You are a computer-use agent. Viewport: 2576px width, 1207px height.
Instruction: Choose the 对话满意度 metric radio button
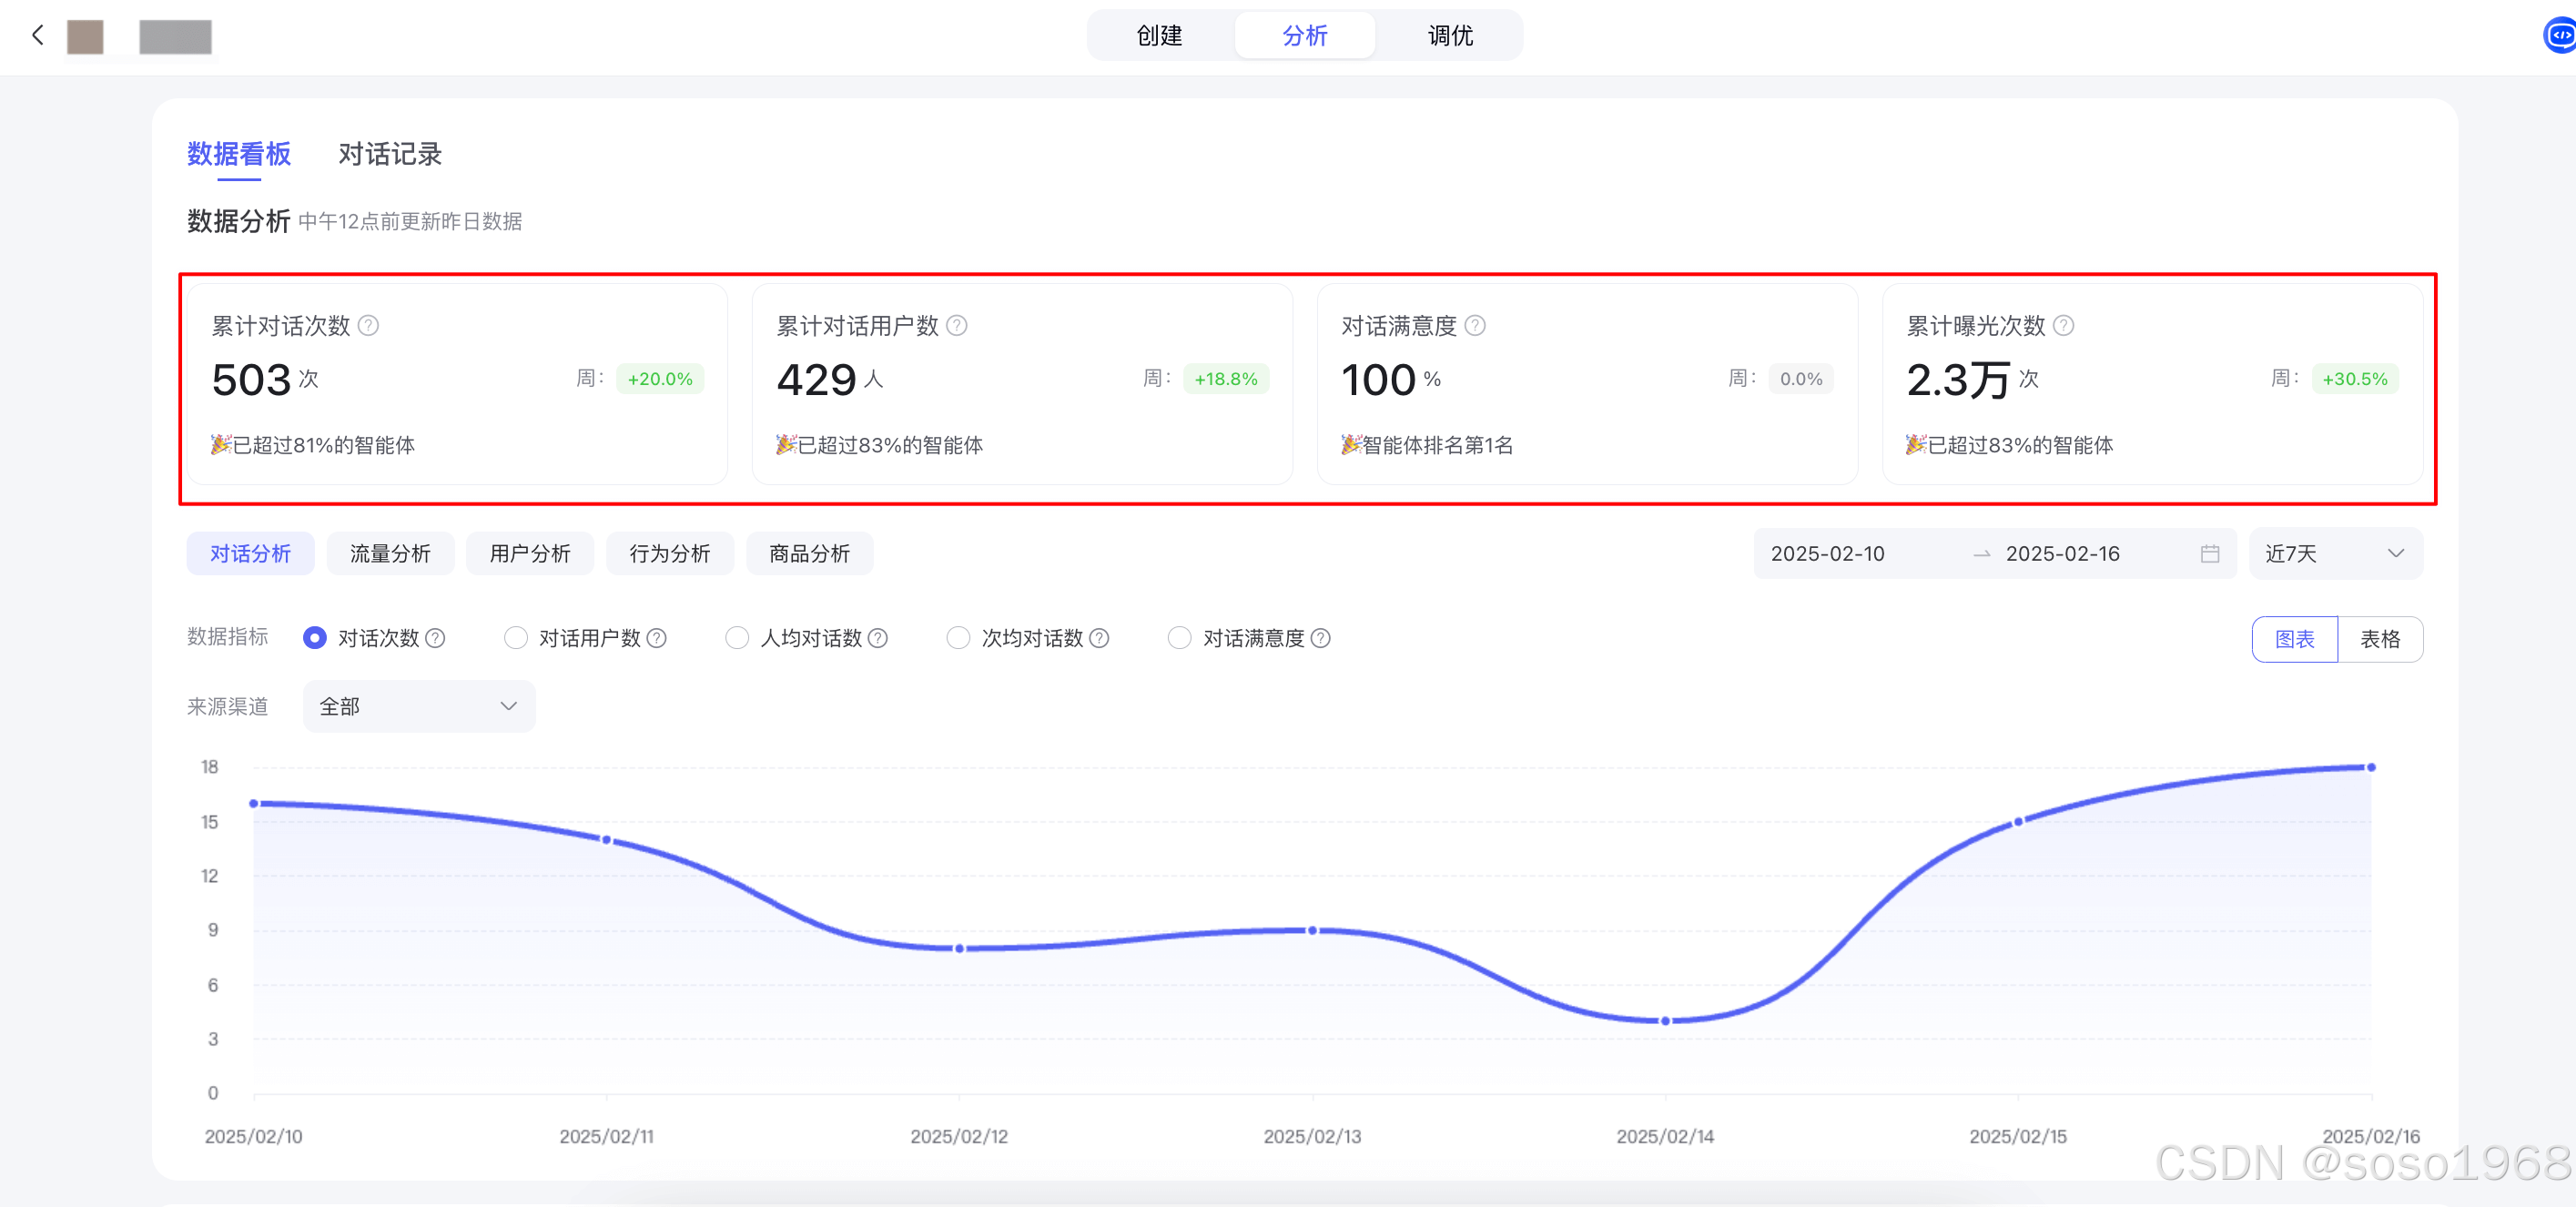click(1179, 638)
